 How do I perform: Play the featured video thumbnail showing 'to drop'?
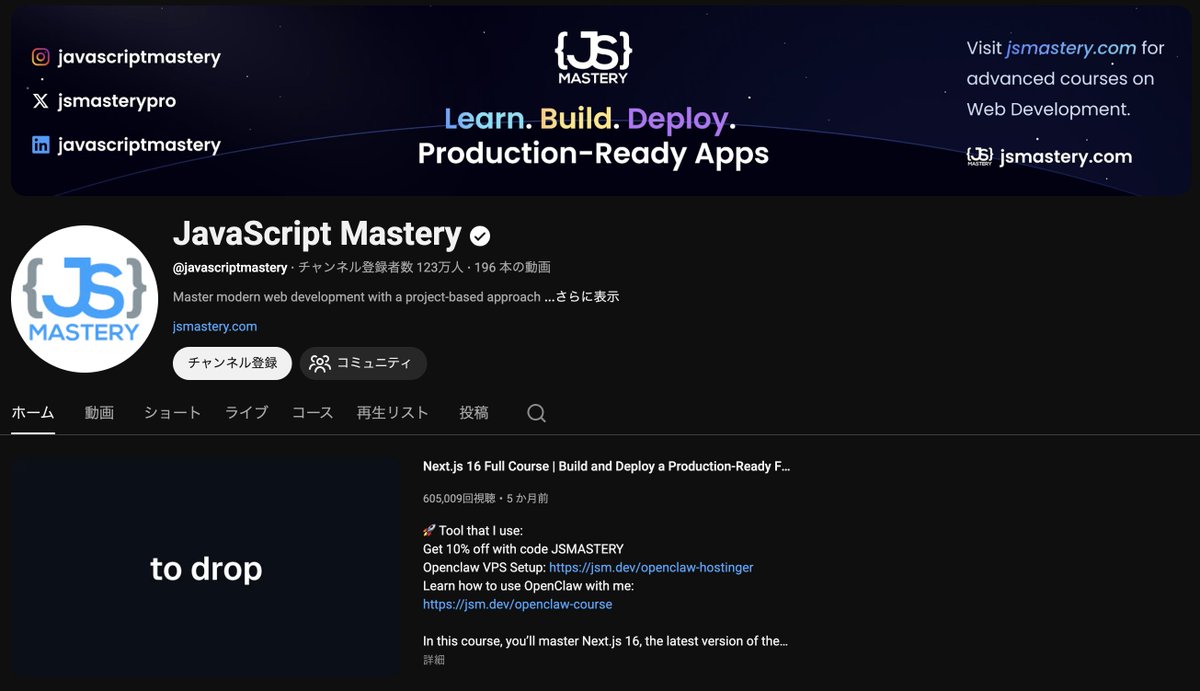206,567
